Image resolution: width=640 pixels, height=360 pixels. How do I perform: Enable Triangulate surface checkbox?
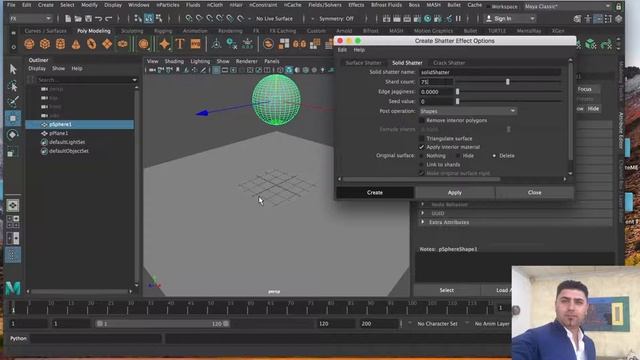422,138
